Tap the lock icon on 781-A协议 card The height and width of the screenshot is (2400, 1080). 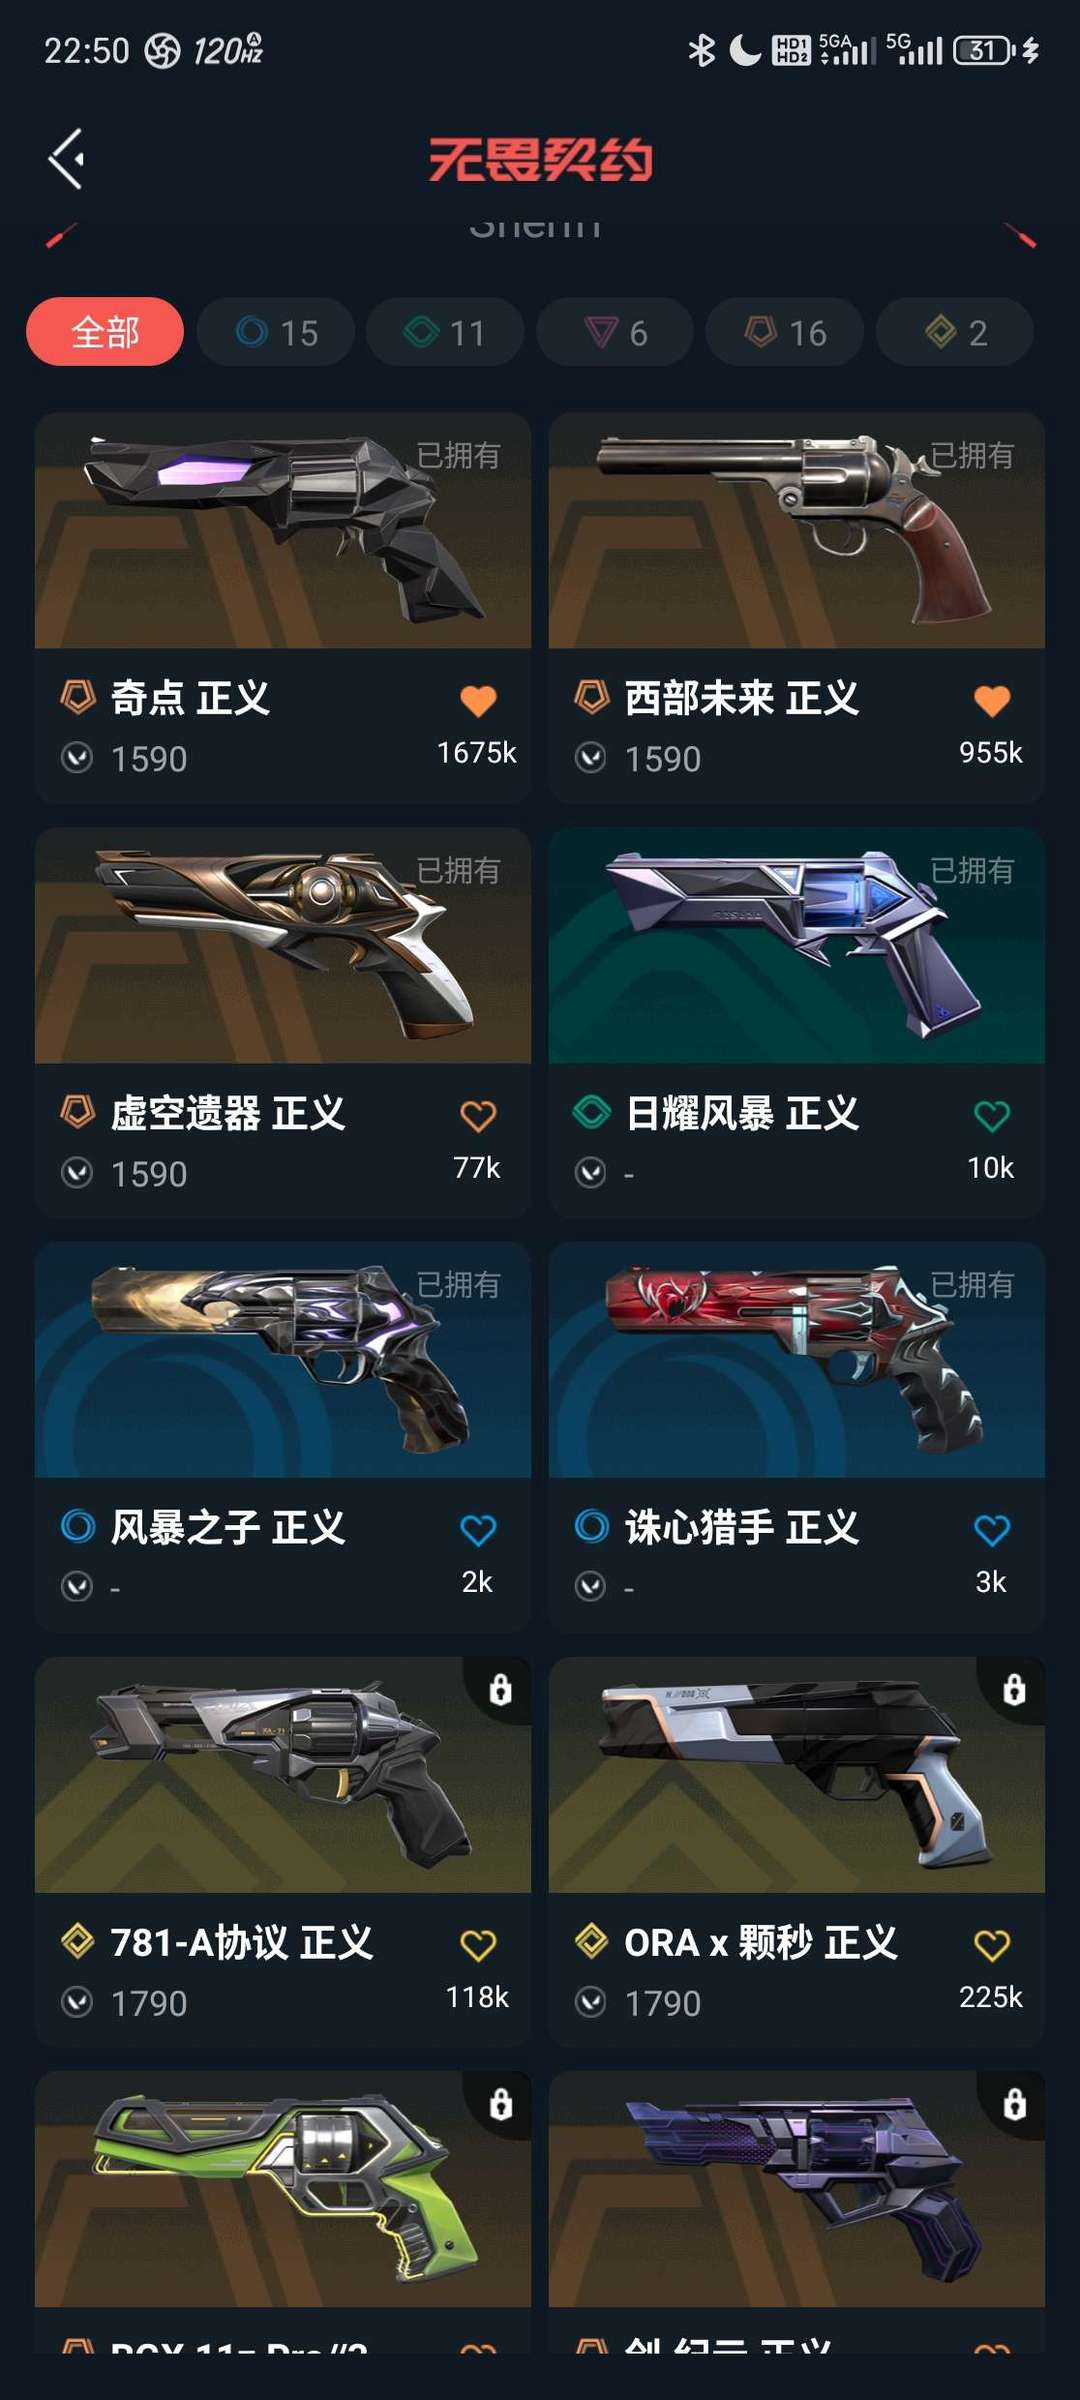click(x=500, y=1689)
